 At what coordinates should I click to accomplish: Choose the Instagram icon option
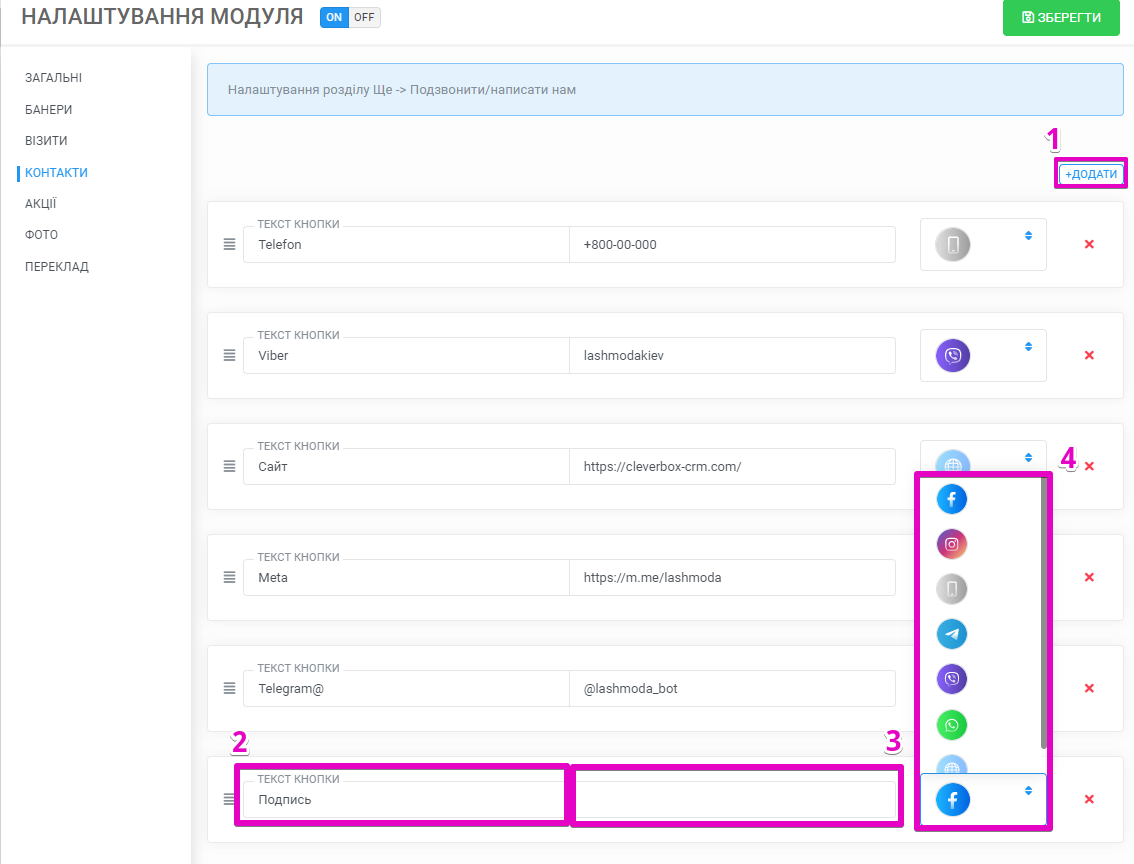(x=952, y=544)
